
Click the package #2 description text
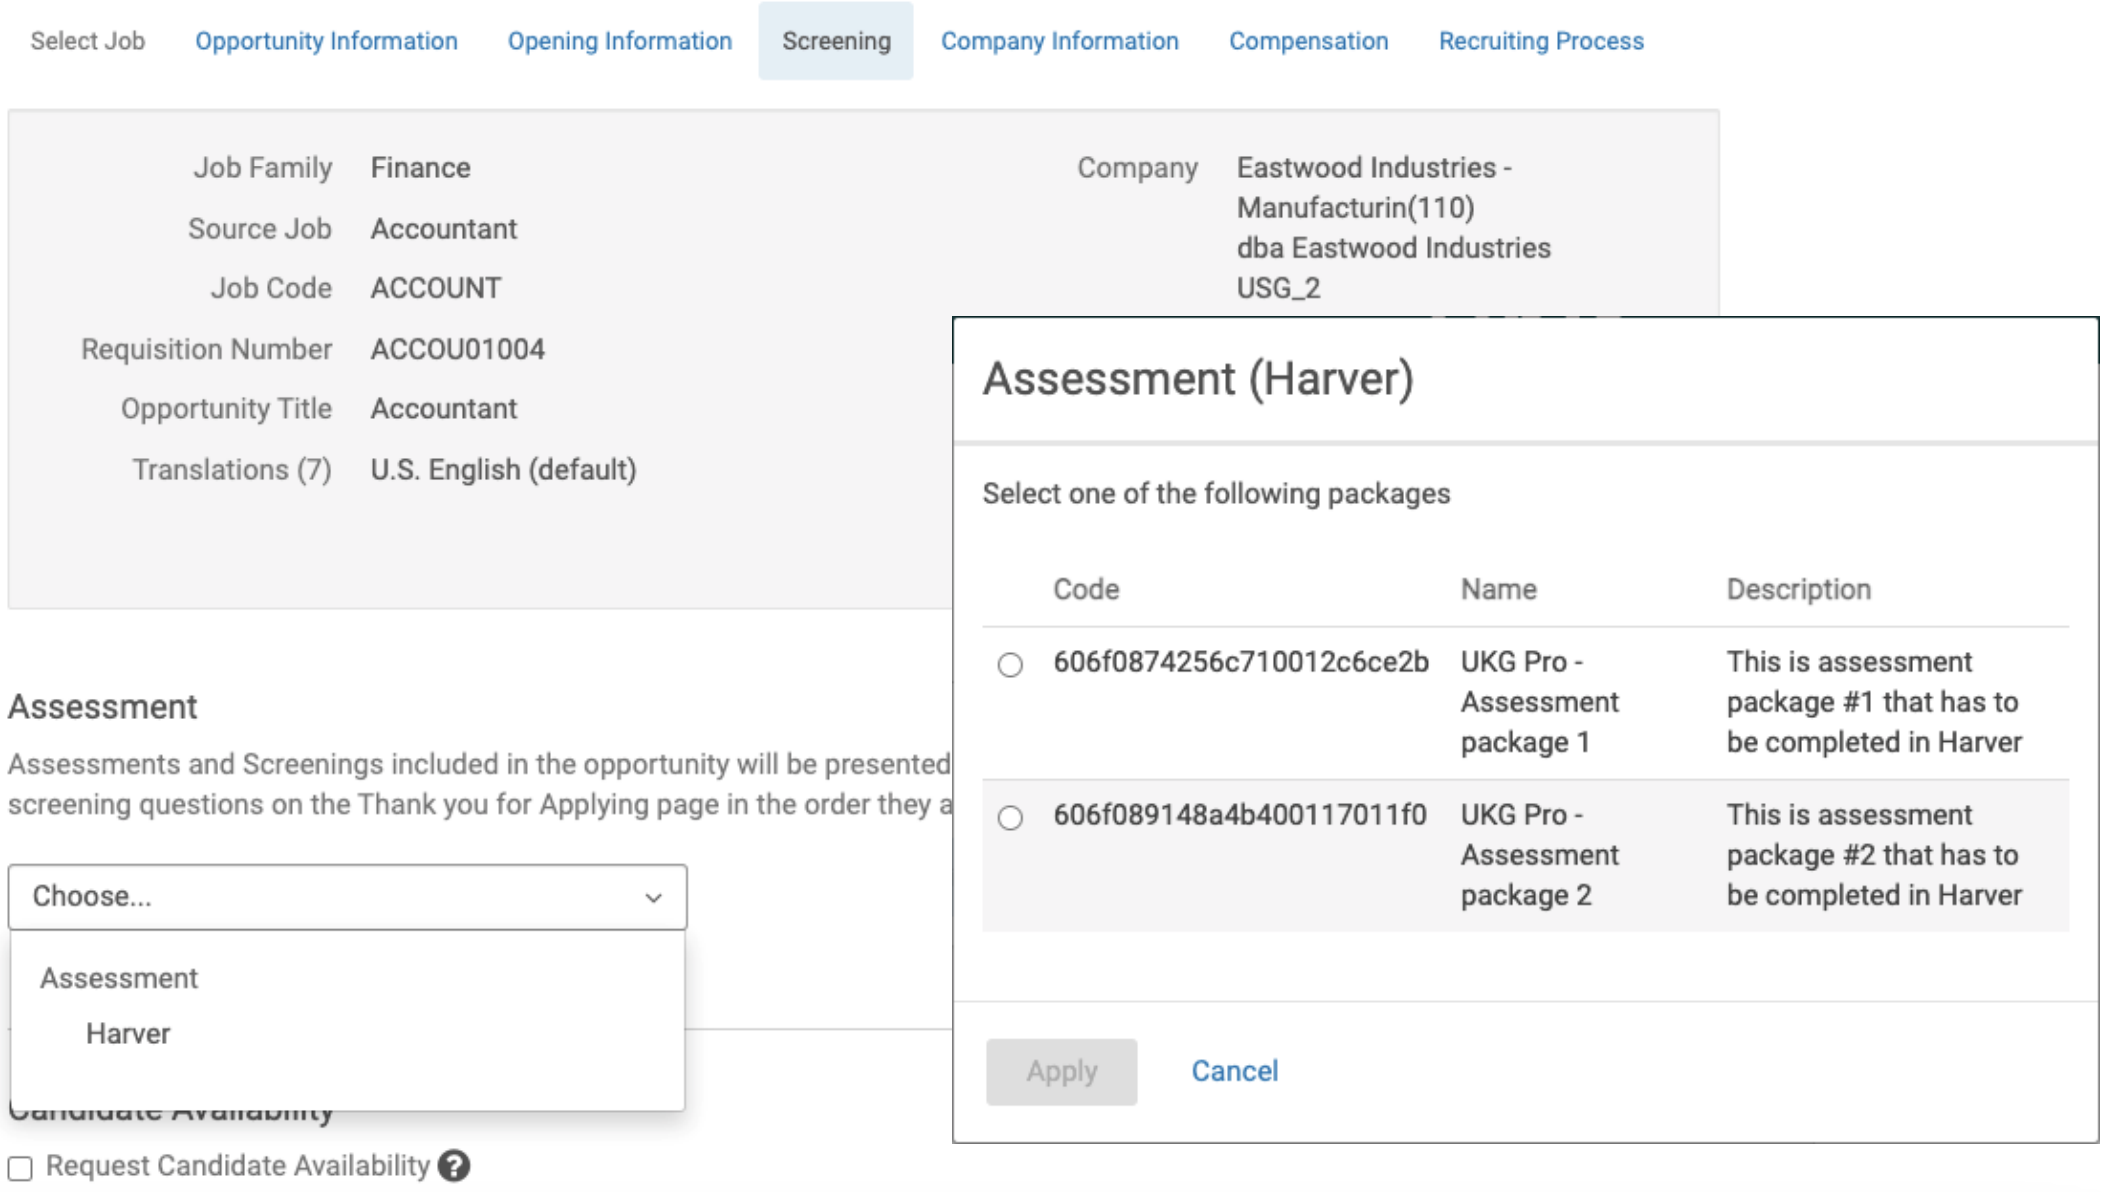click(x=1874, y=855)
